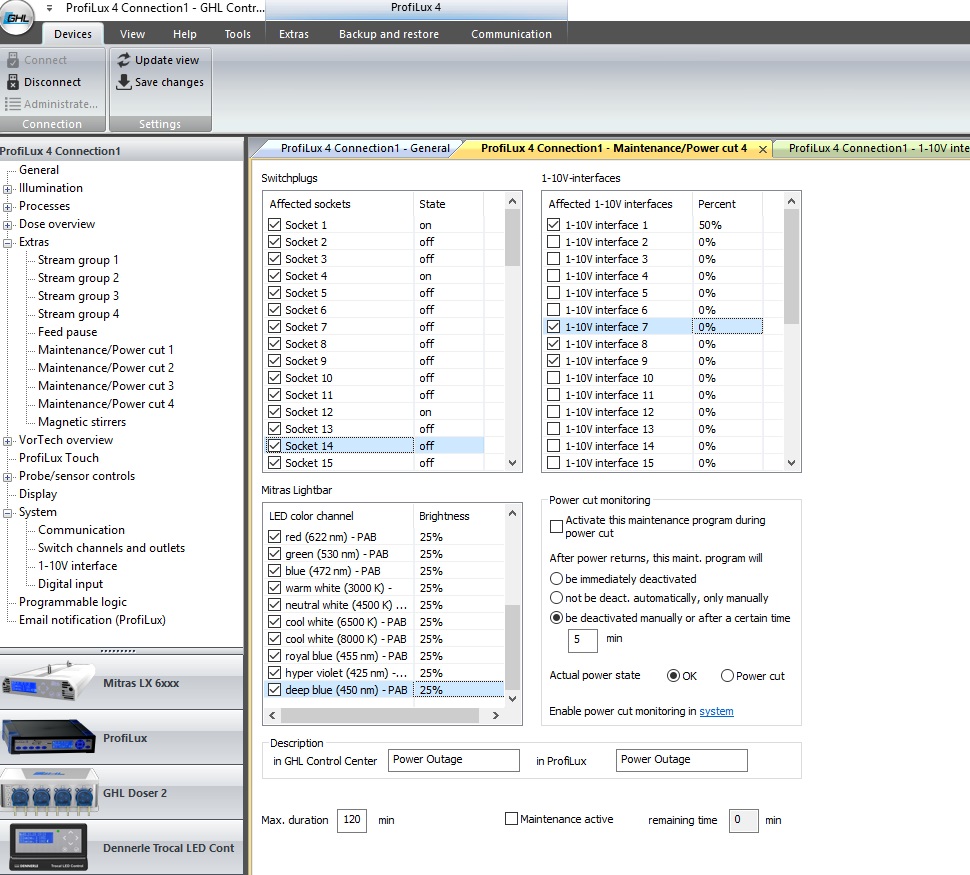Open Switch channels and outlets item
Screen dimensions: 970x875
(x=111, y=548)
